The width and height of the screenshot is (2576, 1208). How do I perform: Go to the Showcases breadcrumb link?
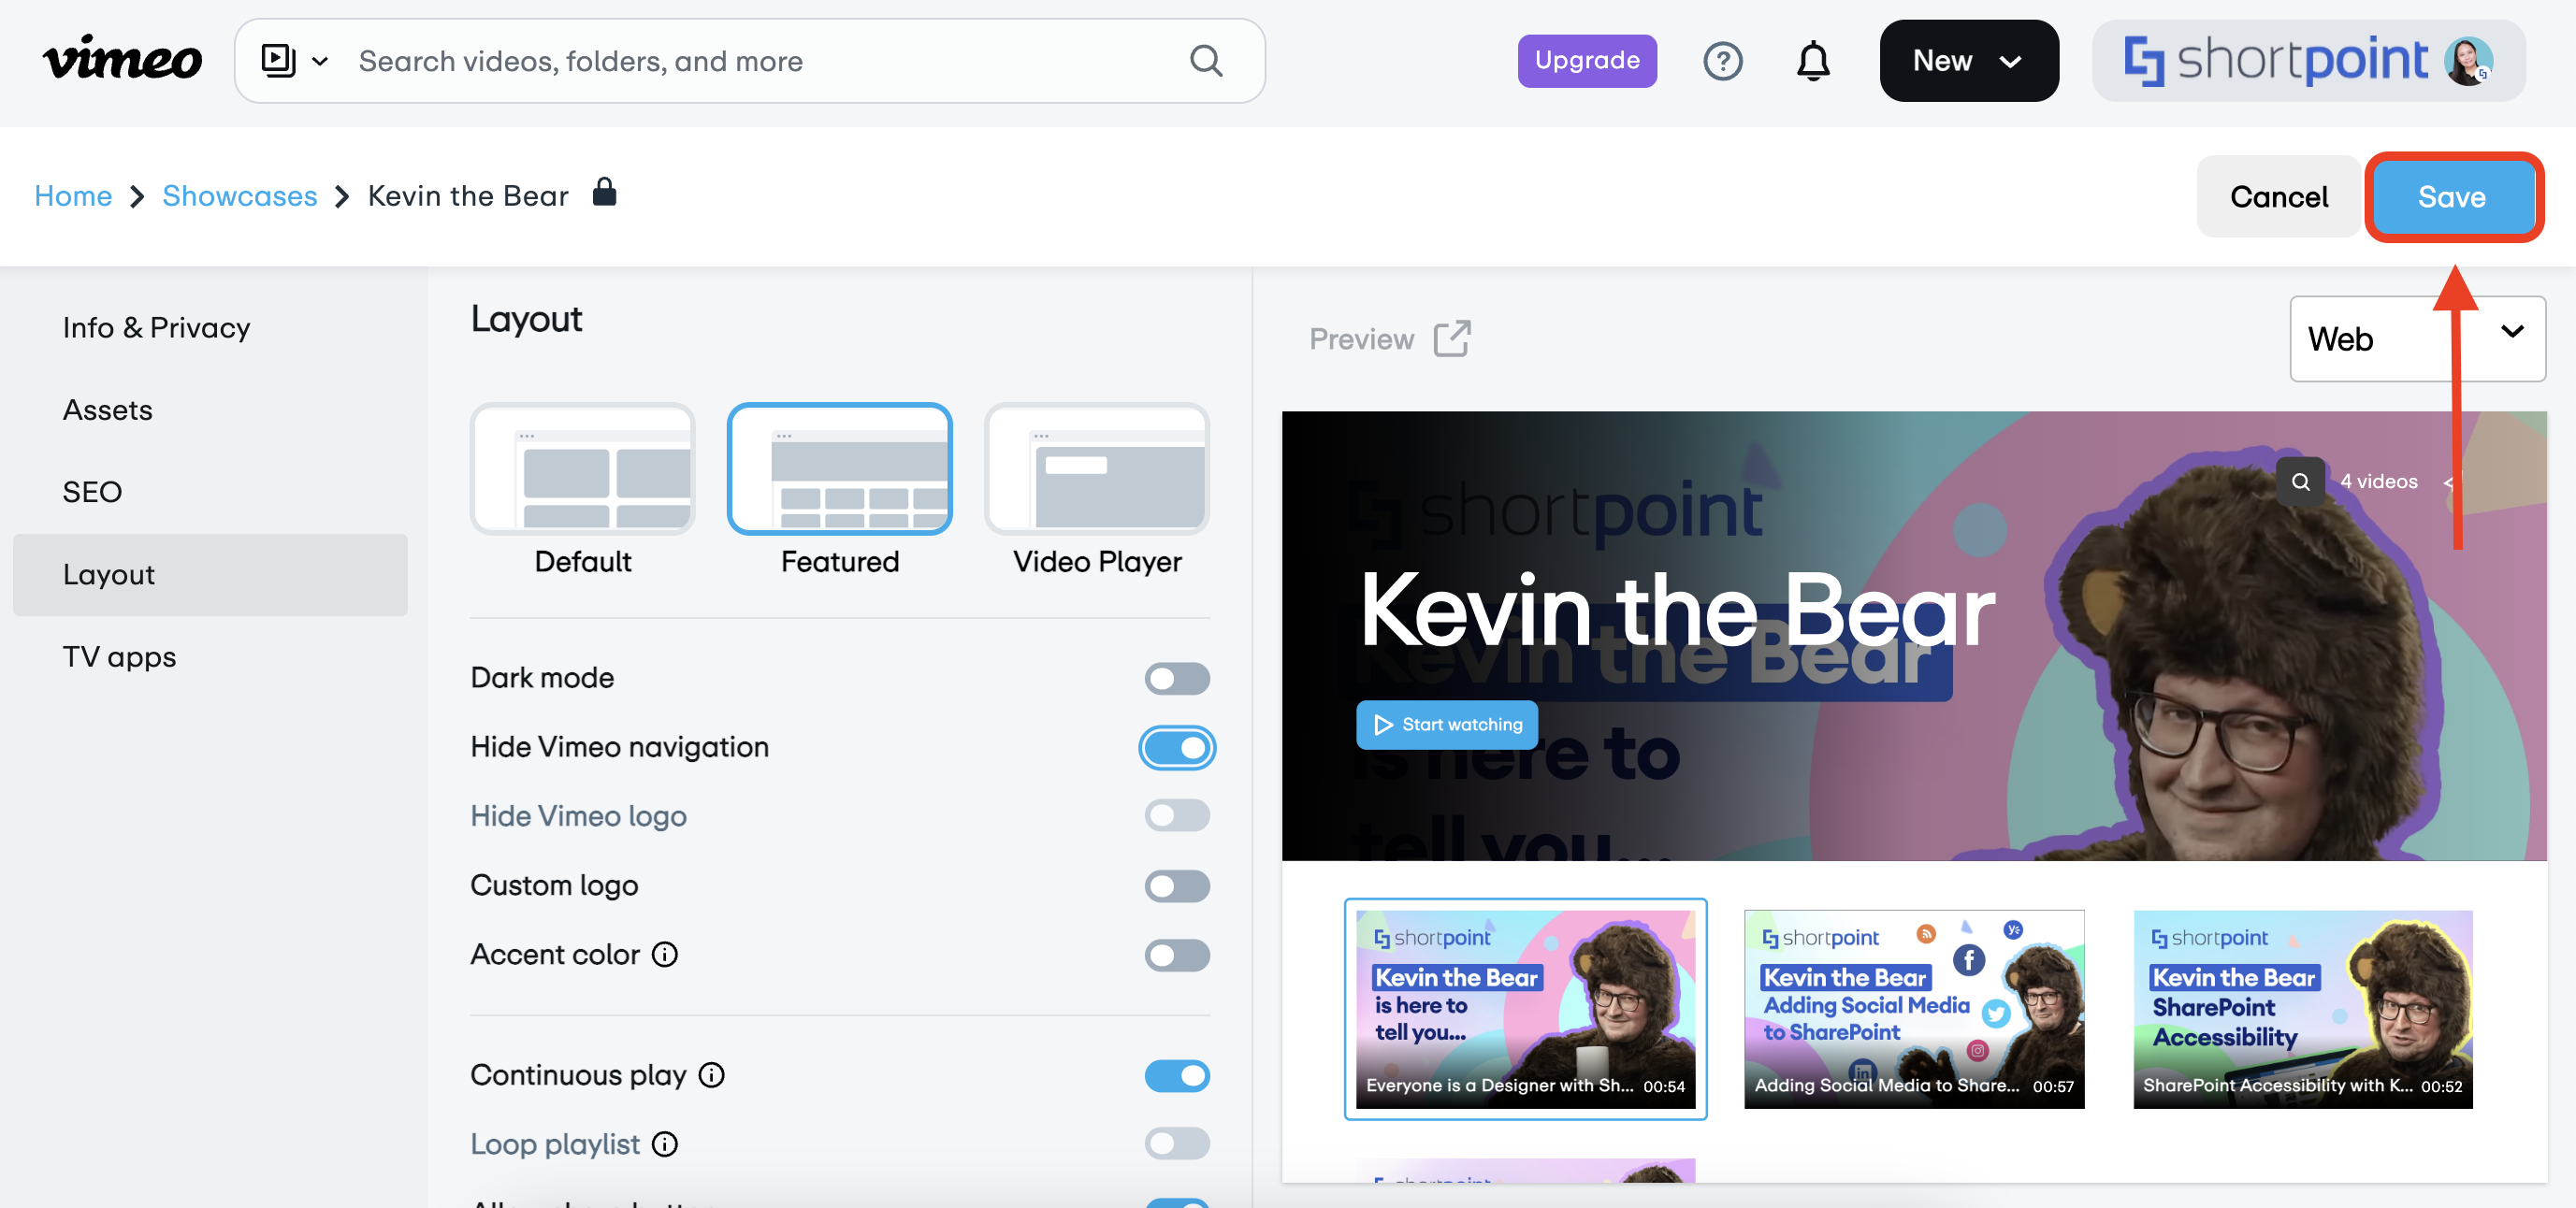[239, 196]
